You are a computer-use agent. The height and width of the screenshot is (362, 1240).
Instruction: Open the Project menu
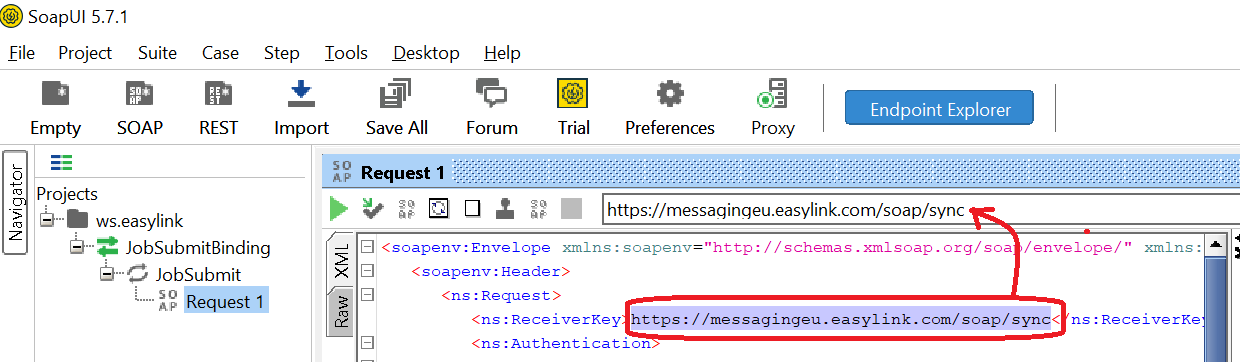[x=85, y=53]
